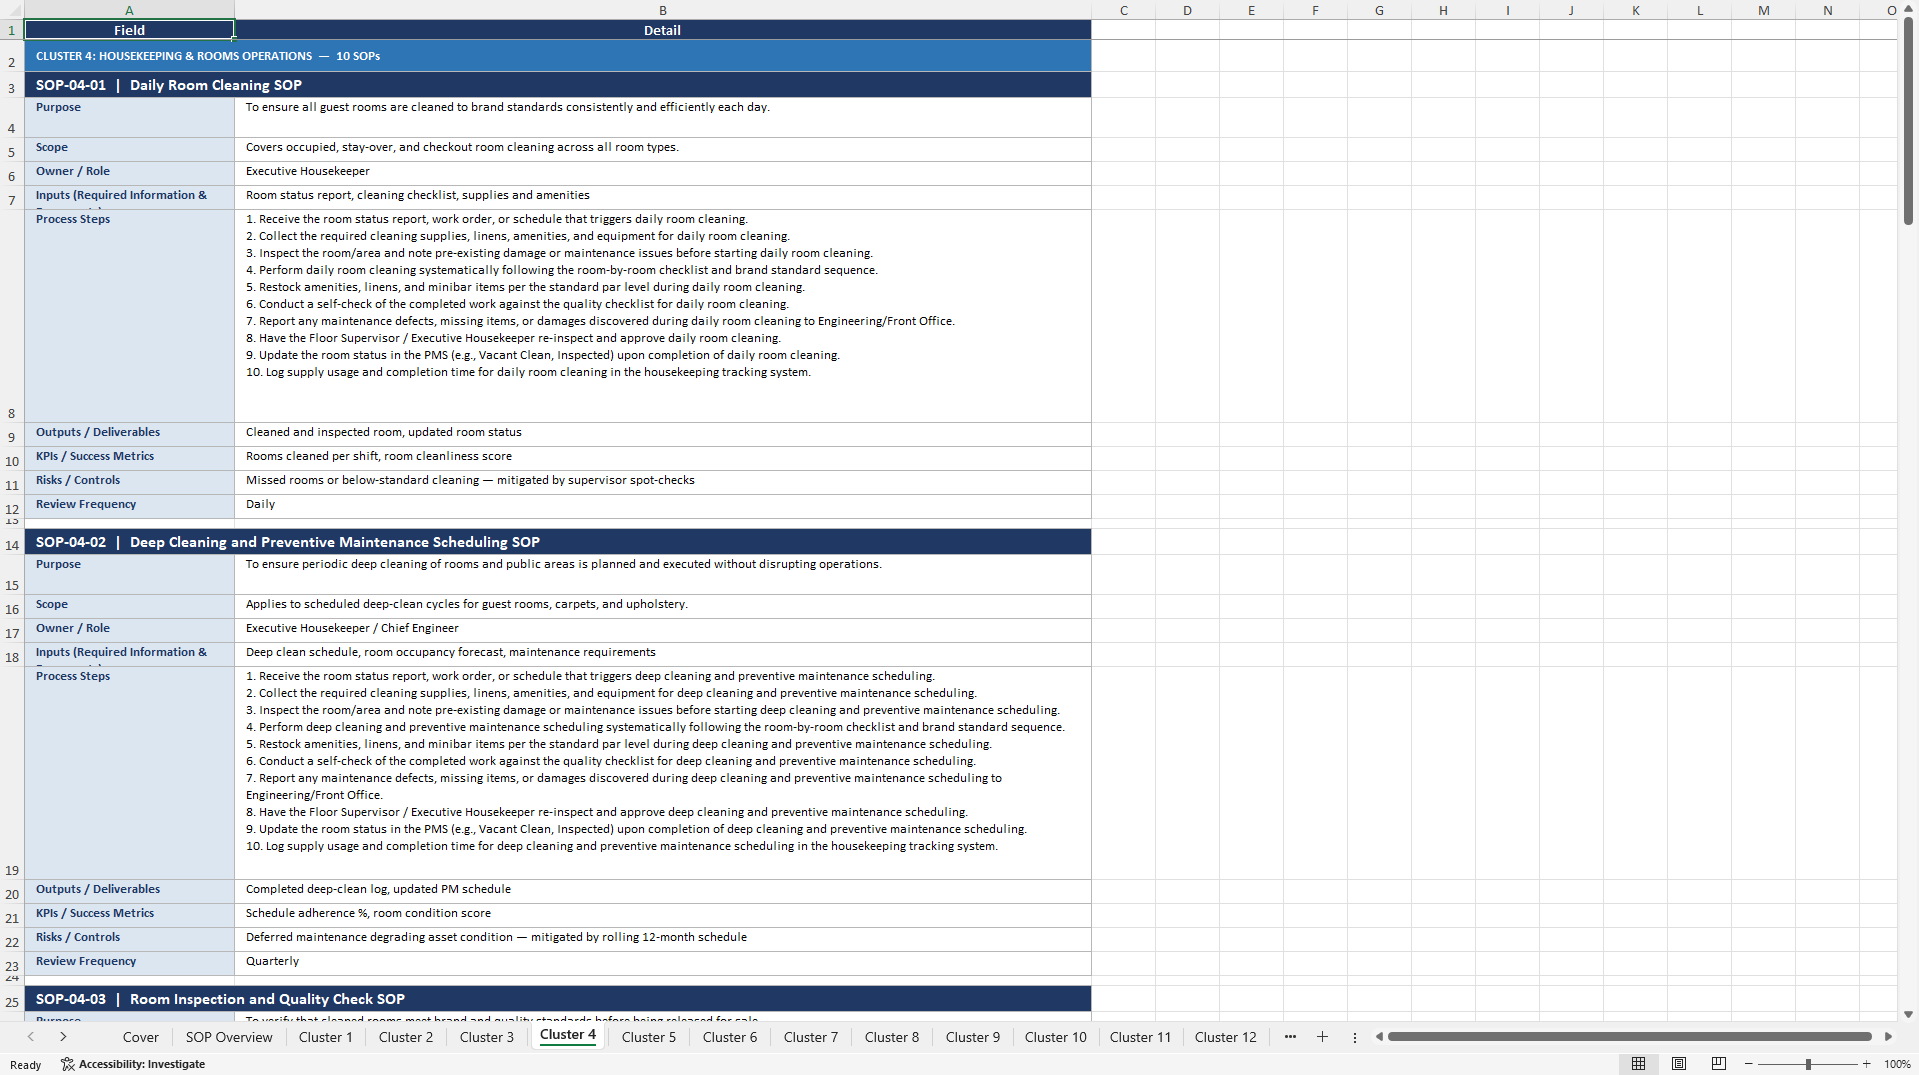Viewport: 1919px width, 1075px height.
Task: Select SOP-04-01 Daily Room Cleaning title
Action: tap(558, 85)
